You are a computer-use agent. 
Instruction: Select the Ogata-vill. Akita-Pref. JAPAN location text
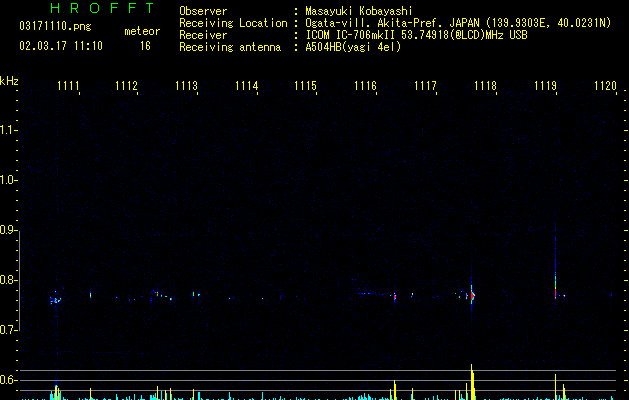(x=458, y=23)
